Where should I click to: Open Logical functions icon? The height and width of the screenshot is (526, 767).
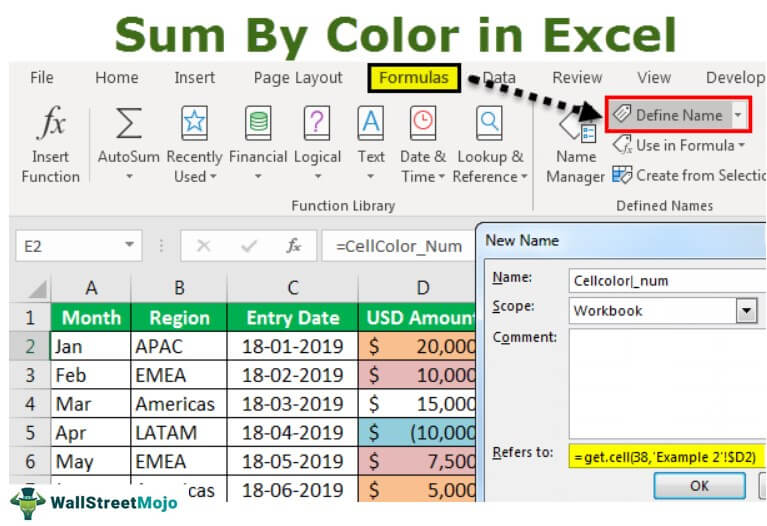point(317,124)
